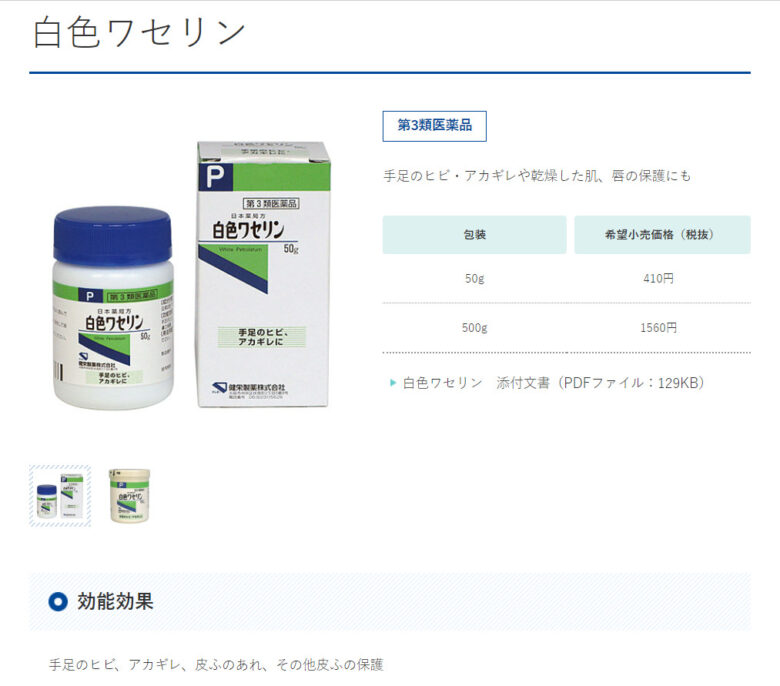This screenshot has width=780, height=686.
Task: Click the 効能効果 body text below the heading
Action: 216,665
